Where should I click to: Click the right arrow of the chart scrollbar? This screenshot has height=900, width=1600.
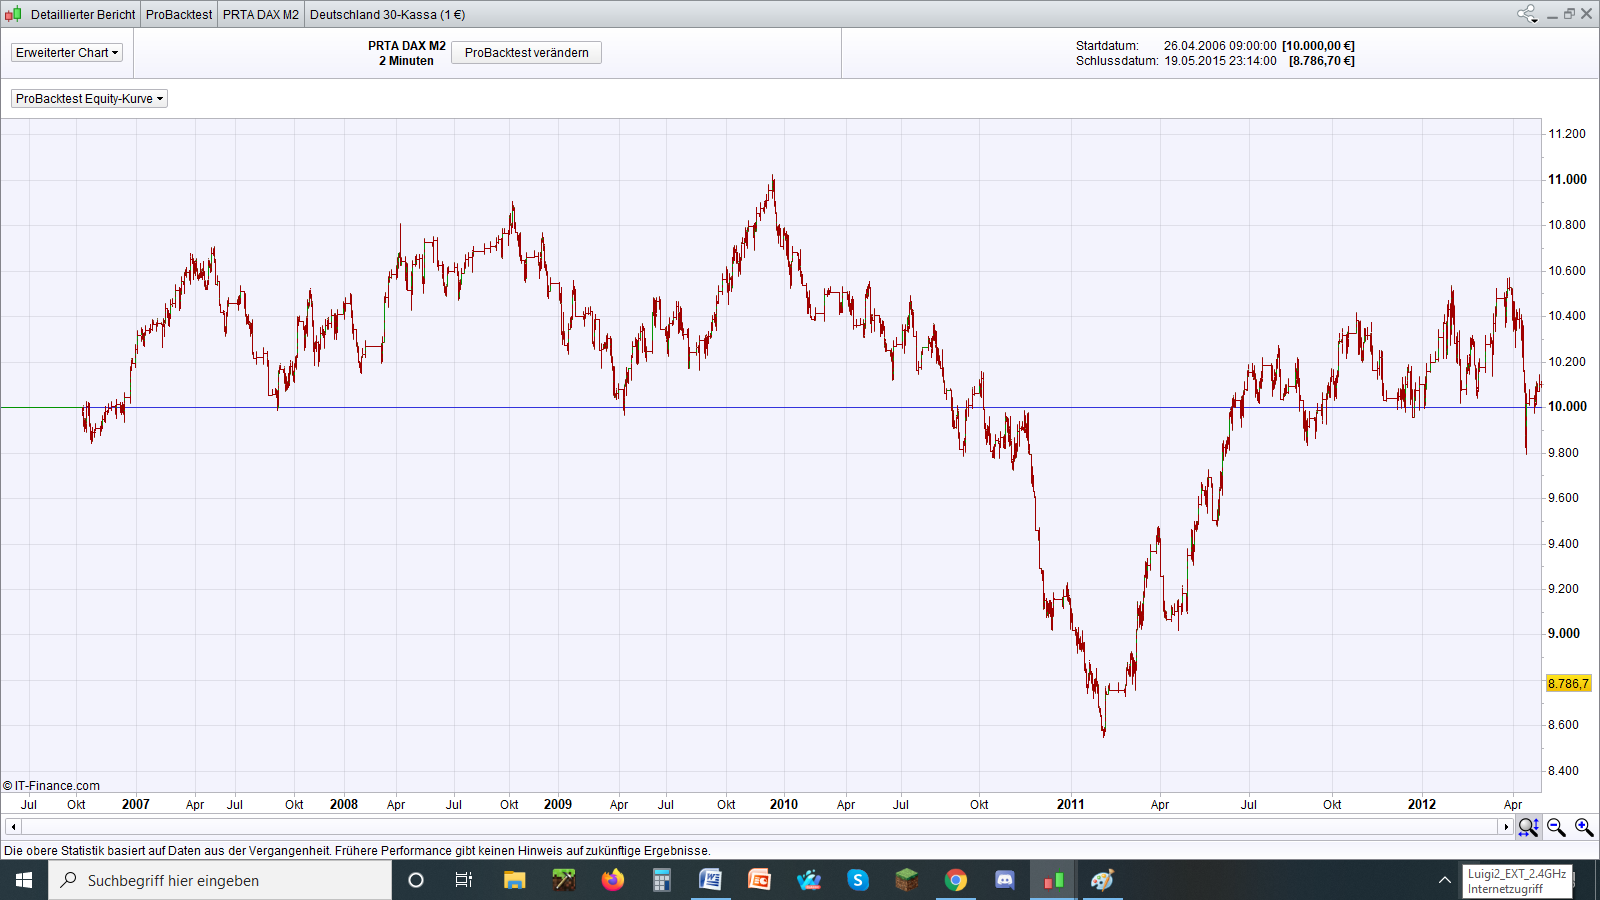1506,827
